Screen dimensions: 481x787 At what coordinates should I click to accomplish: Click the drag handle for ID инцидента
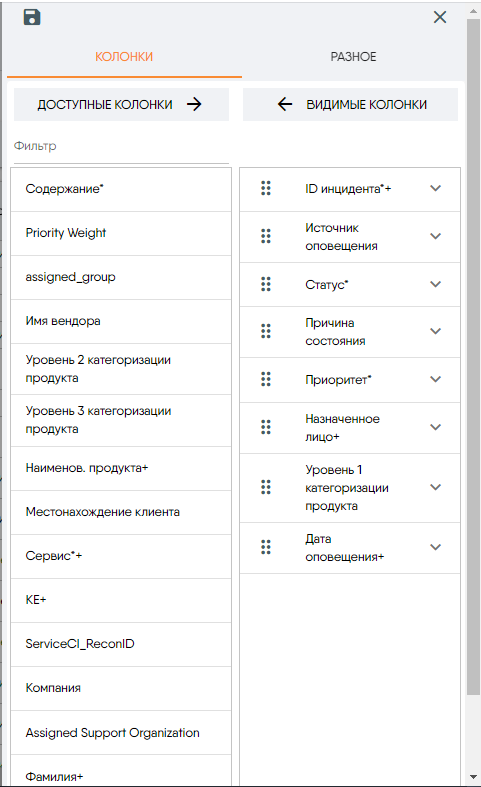tap(266, 188)
